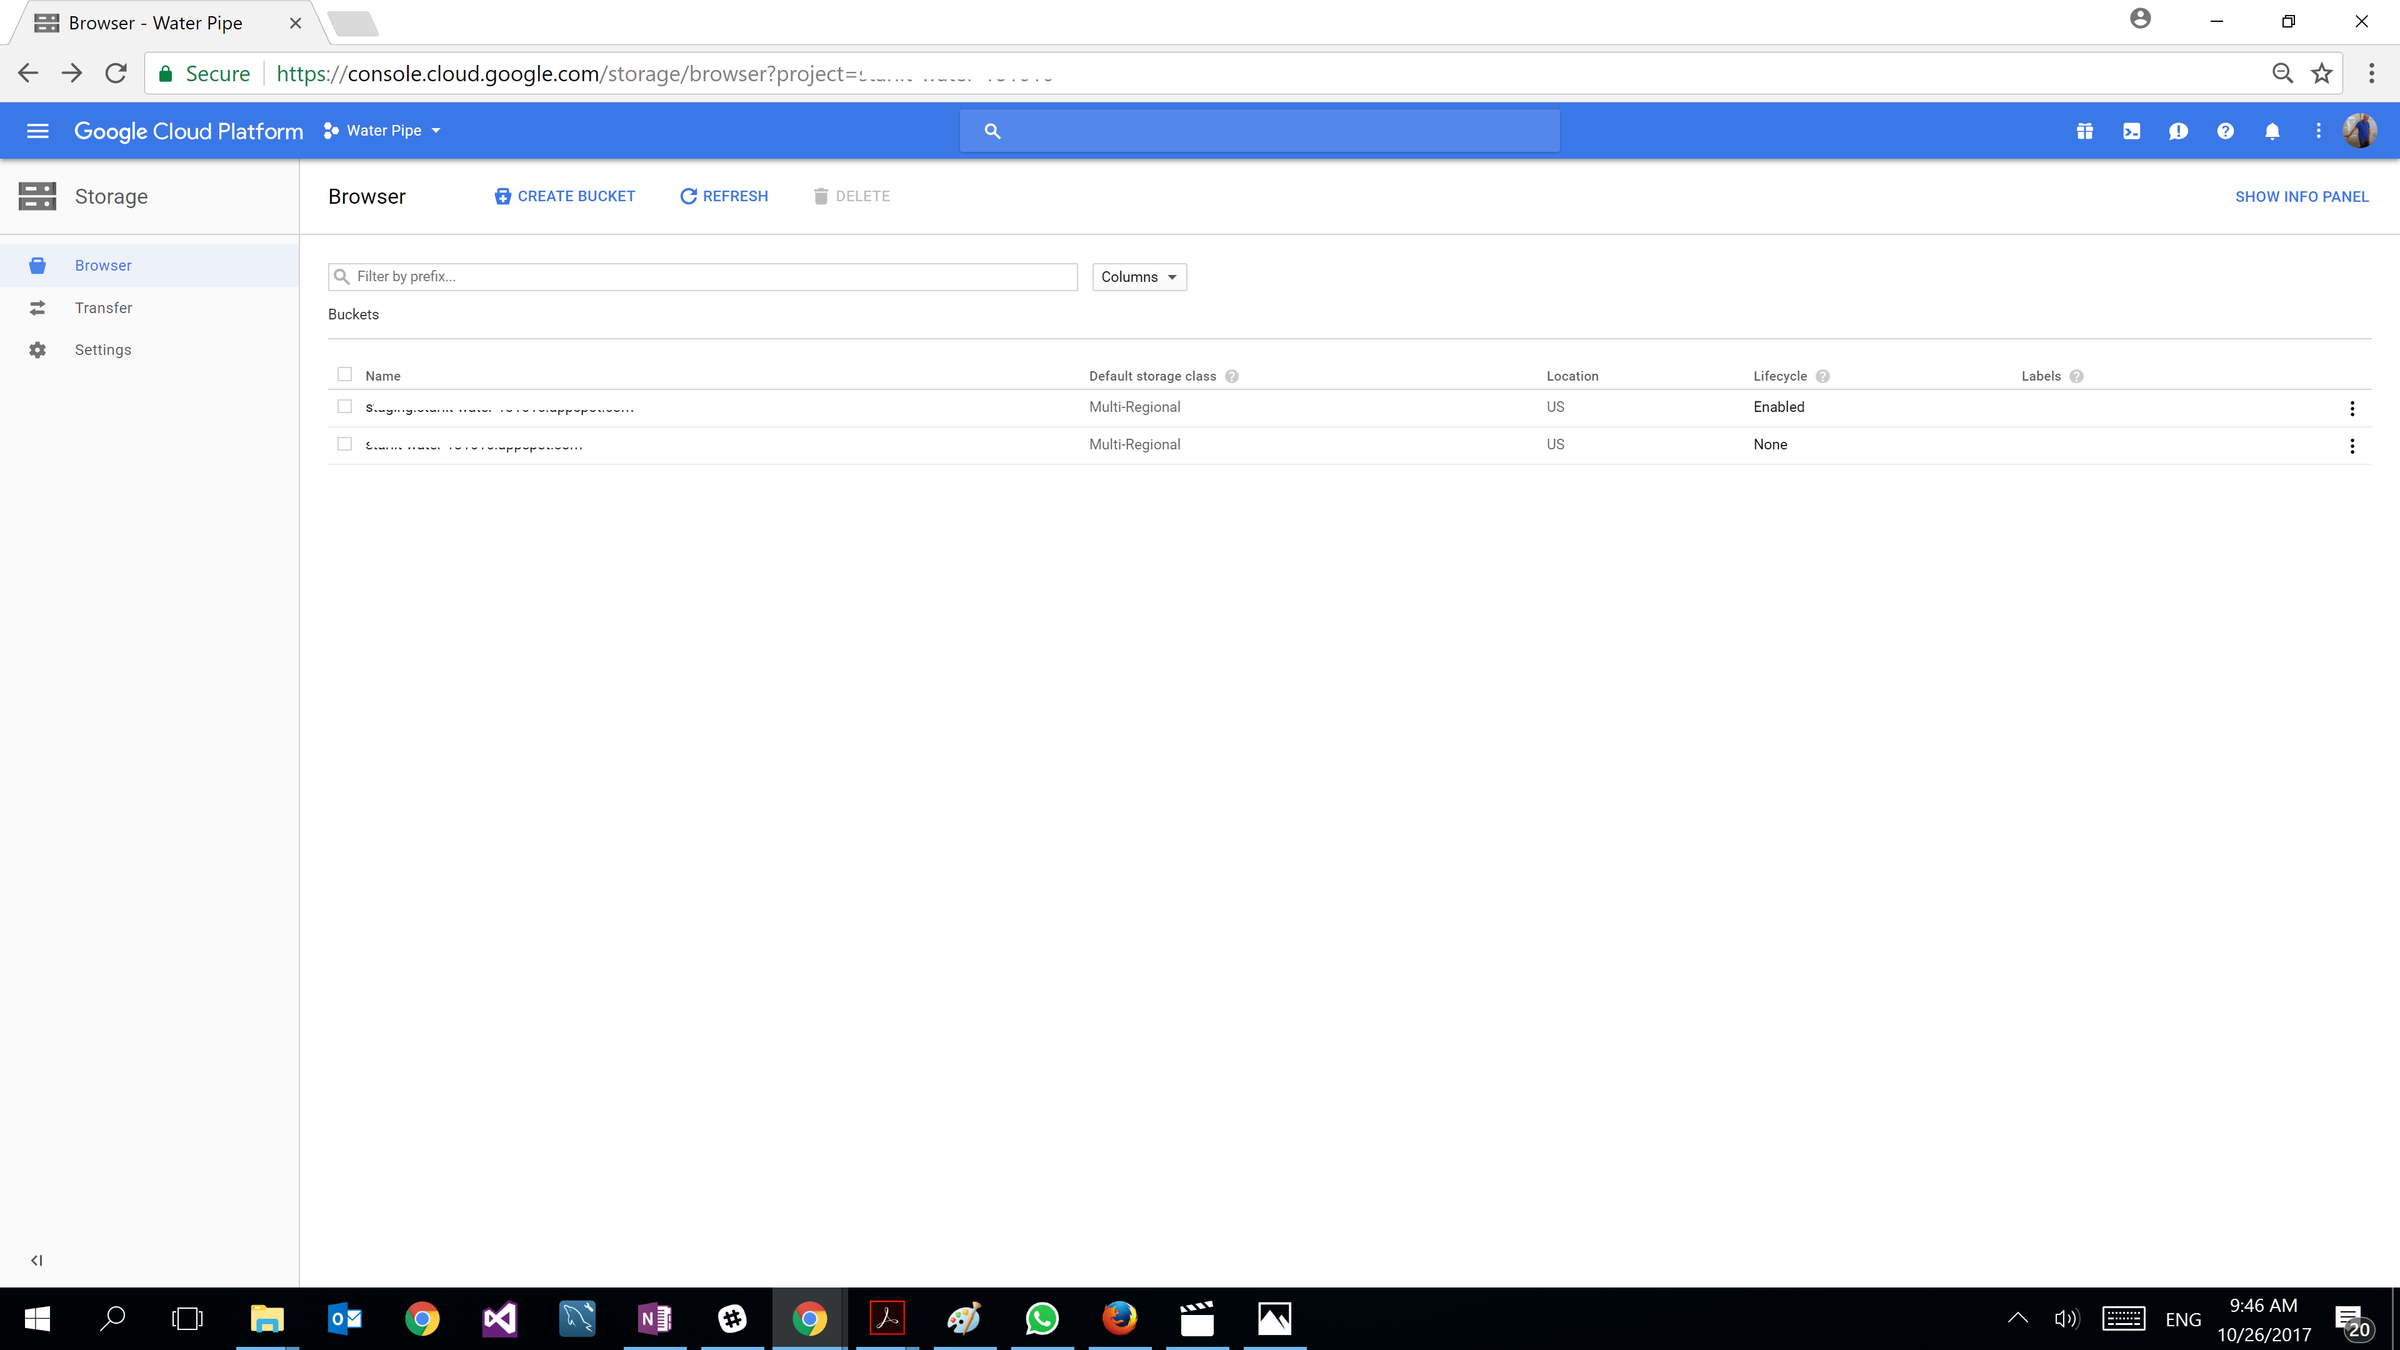Open the send feedback icon

coord(2178,131)
